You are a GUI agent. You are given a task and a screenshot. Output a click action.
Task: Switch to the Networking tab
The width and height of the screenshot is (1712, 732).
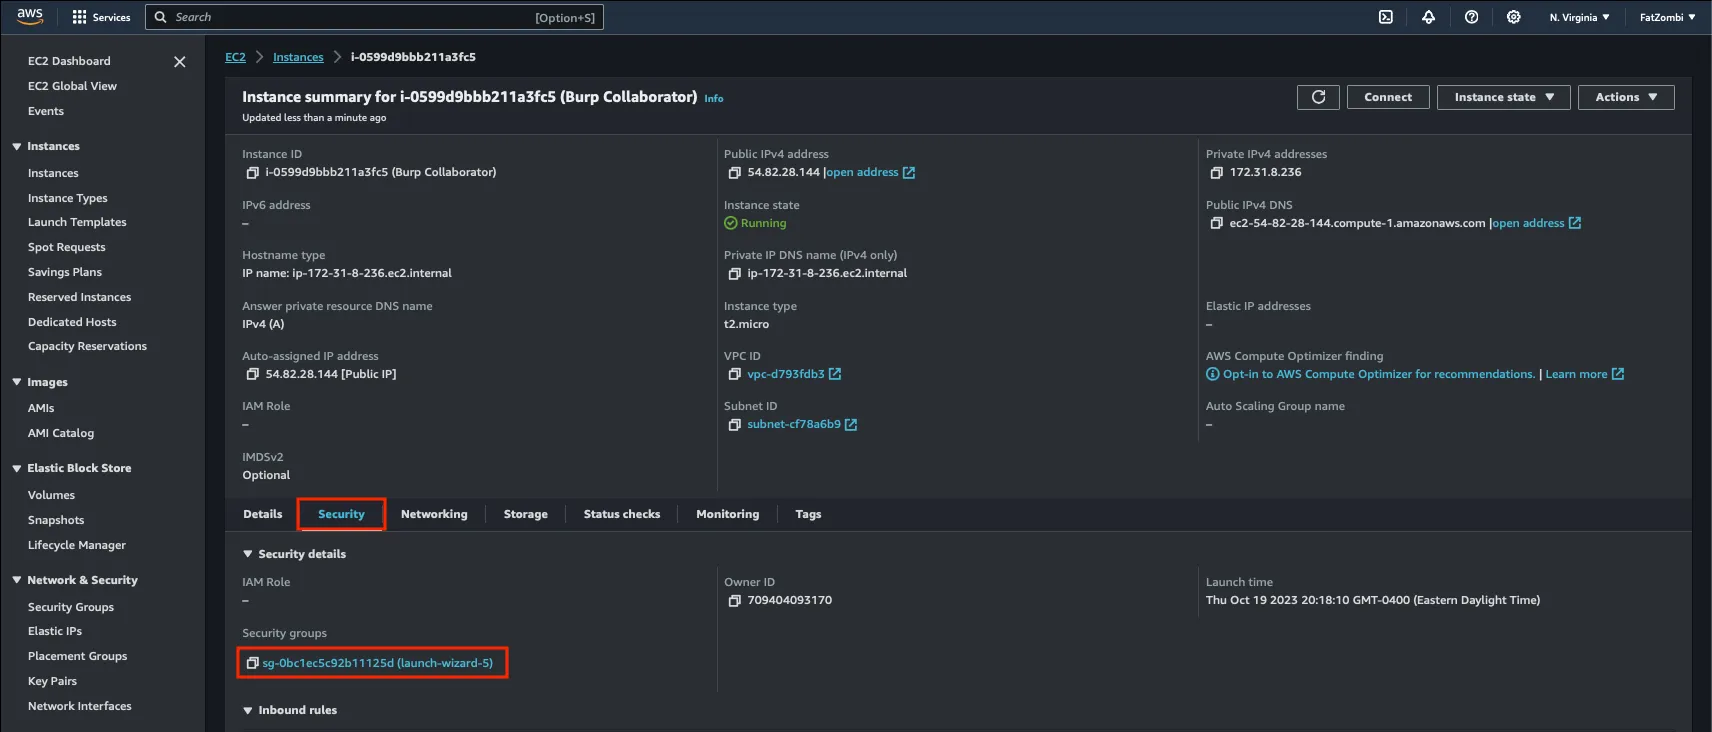[434, 514]
